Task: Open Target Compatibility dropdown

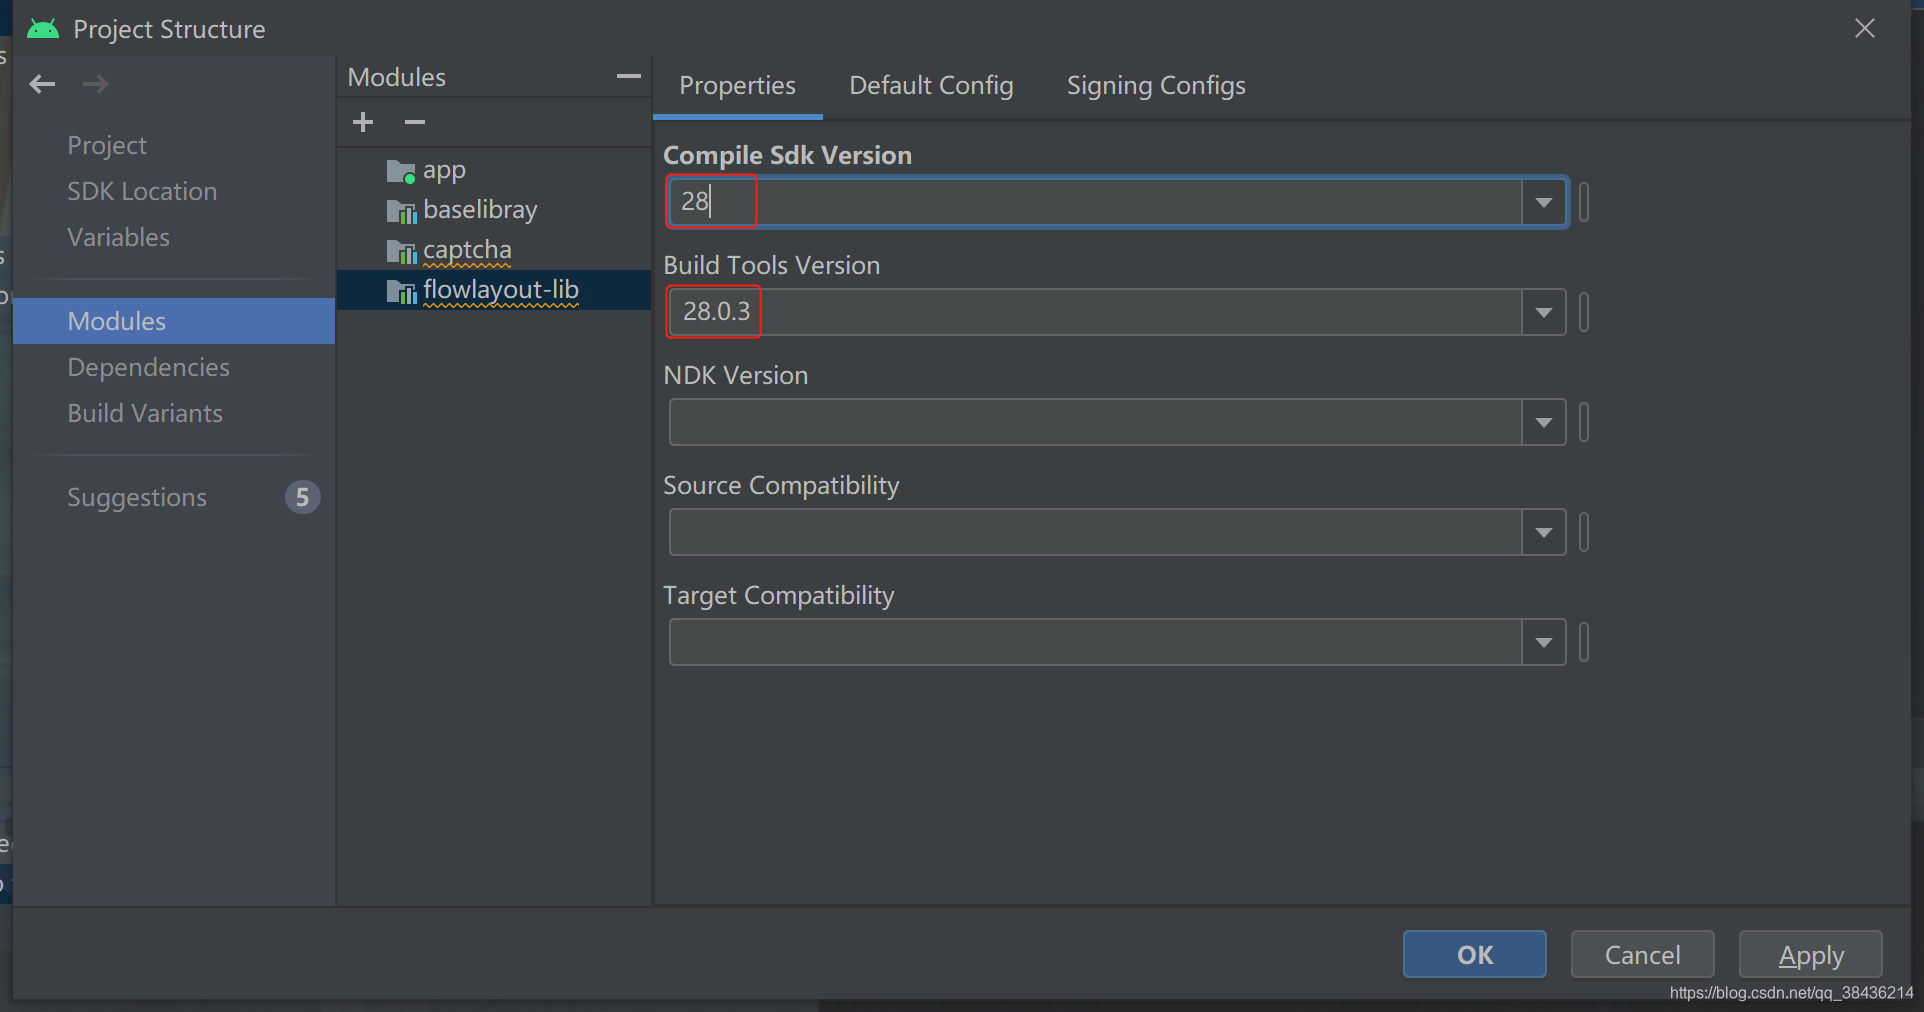Action: tap(1544, 642)
